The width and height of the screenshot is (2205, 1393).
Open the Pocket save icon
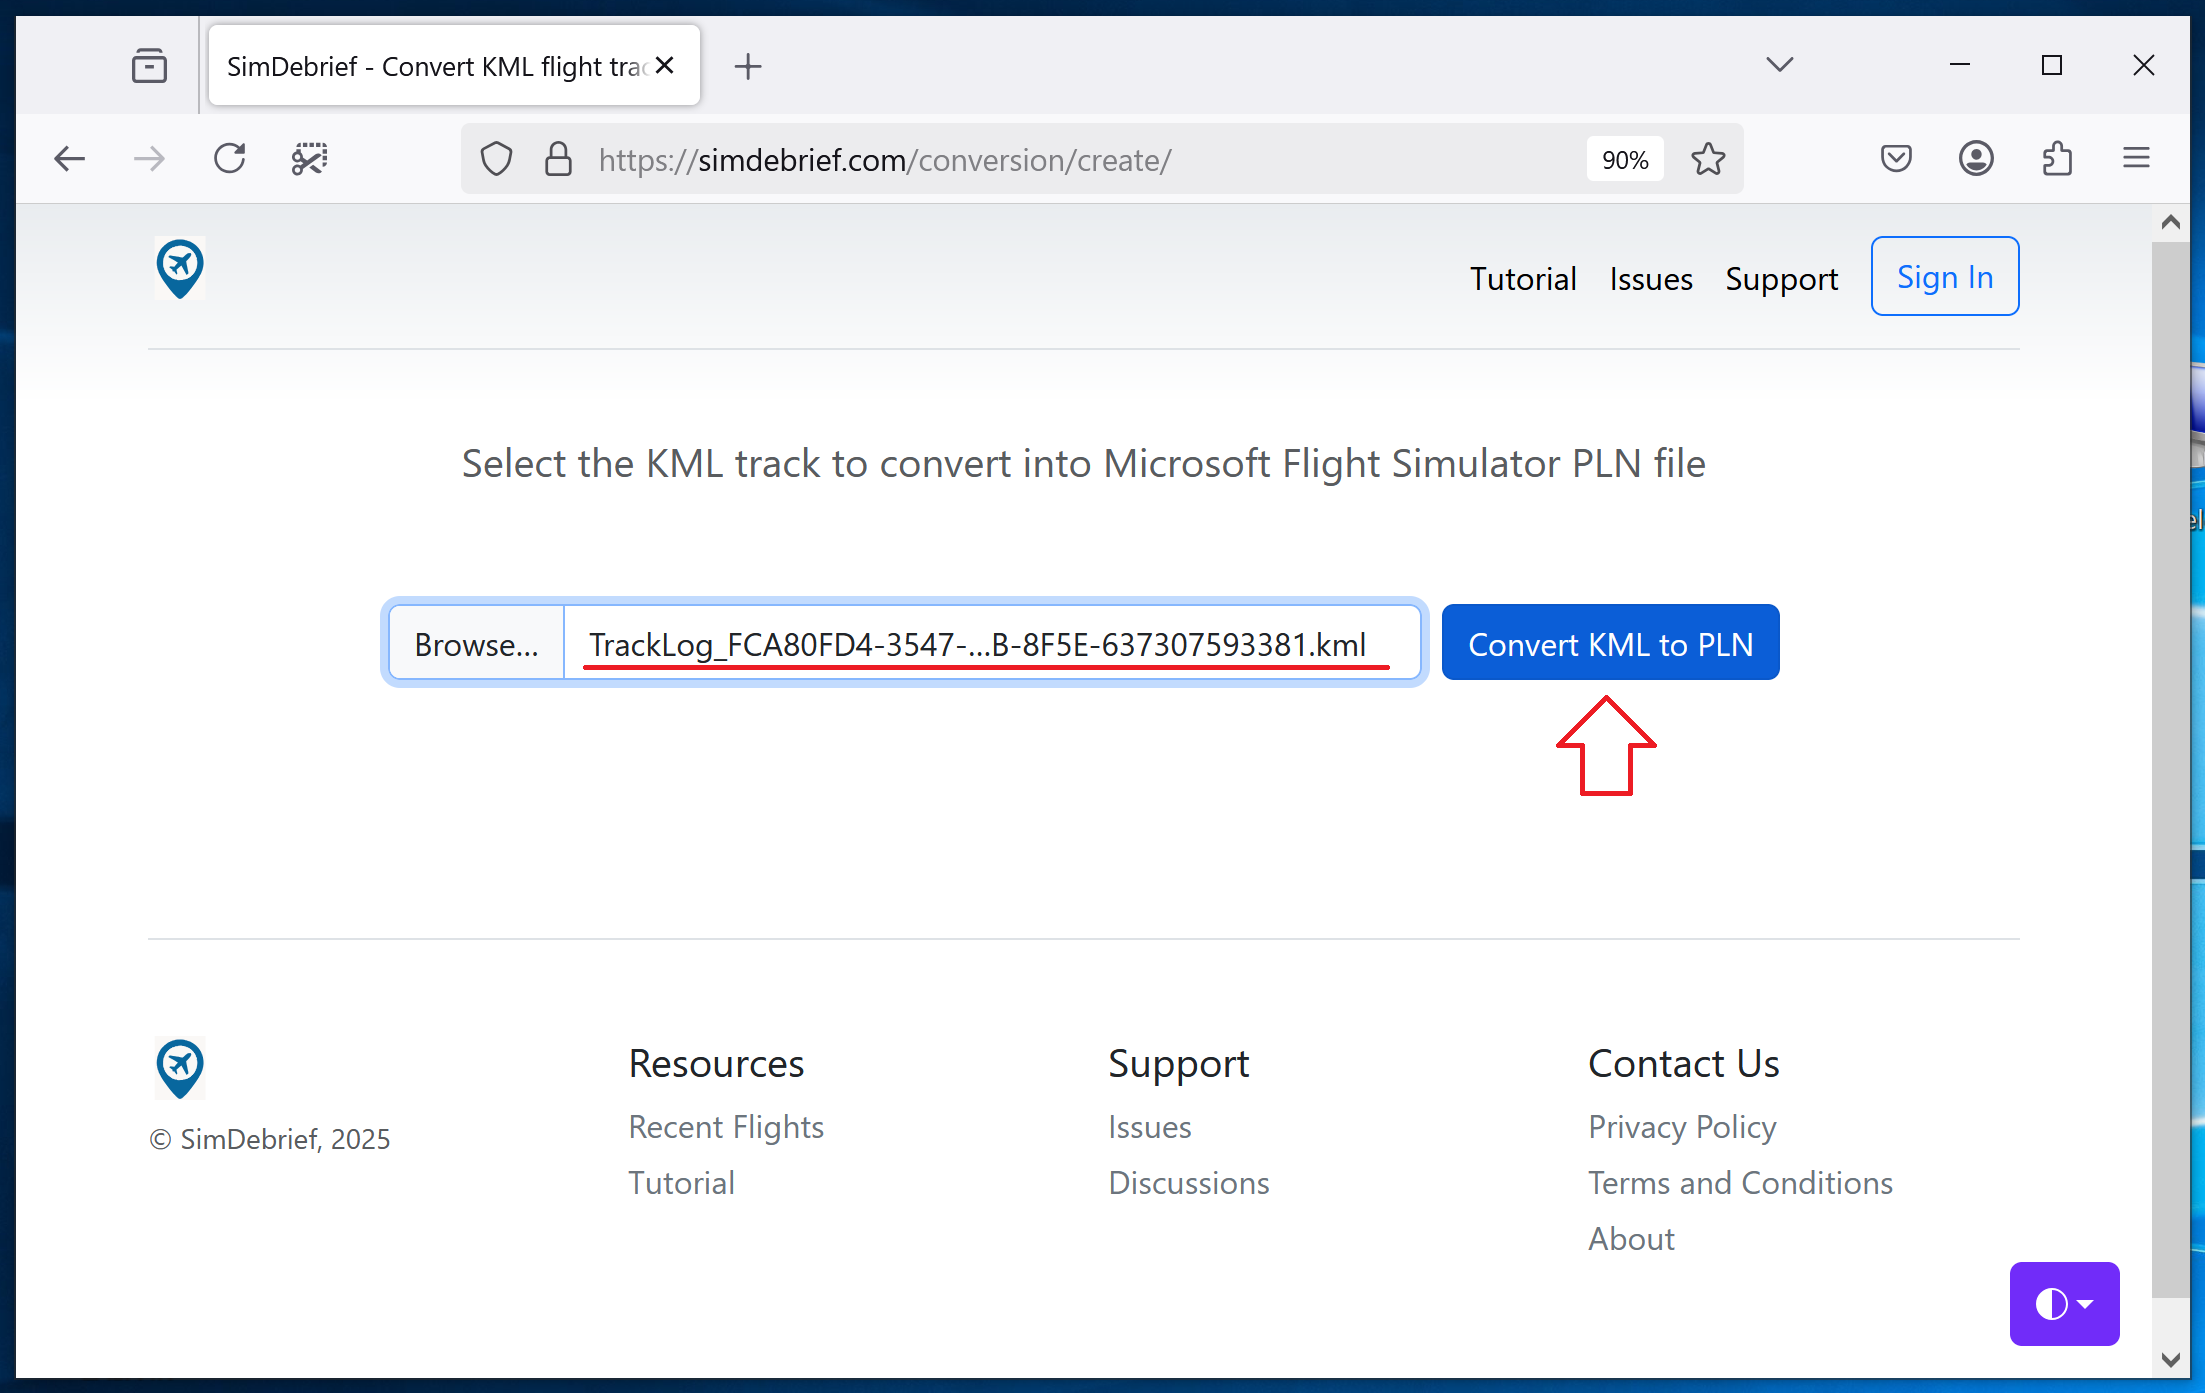click(1896, 159)
